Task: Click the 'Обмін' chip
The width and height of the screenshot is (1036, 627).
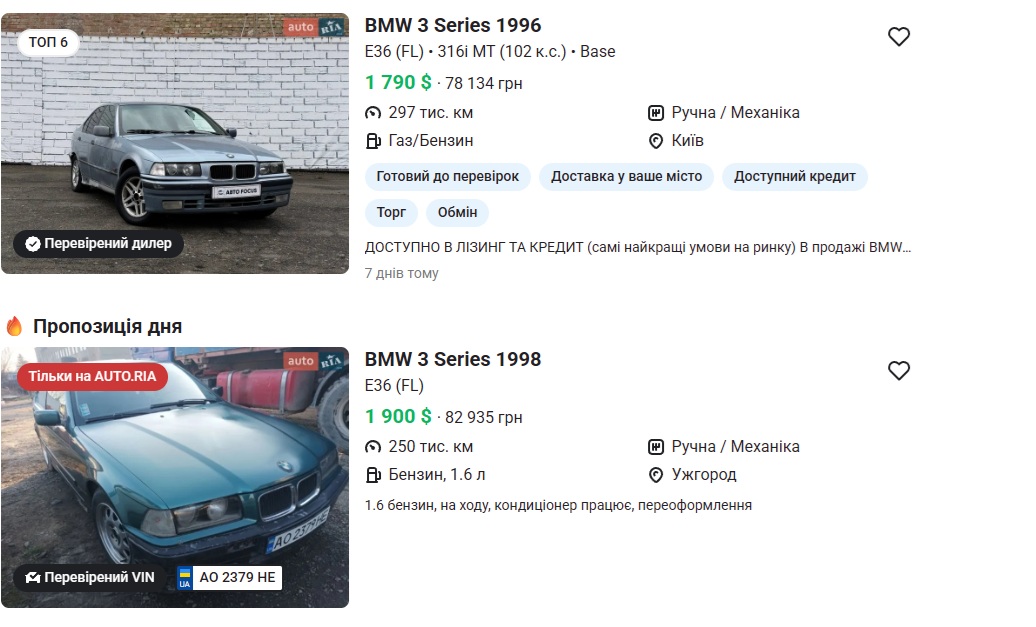Action: (x=457, y=213)
